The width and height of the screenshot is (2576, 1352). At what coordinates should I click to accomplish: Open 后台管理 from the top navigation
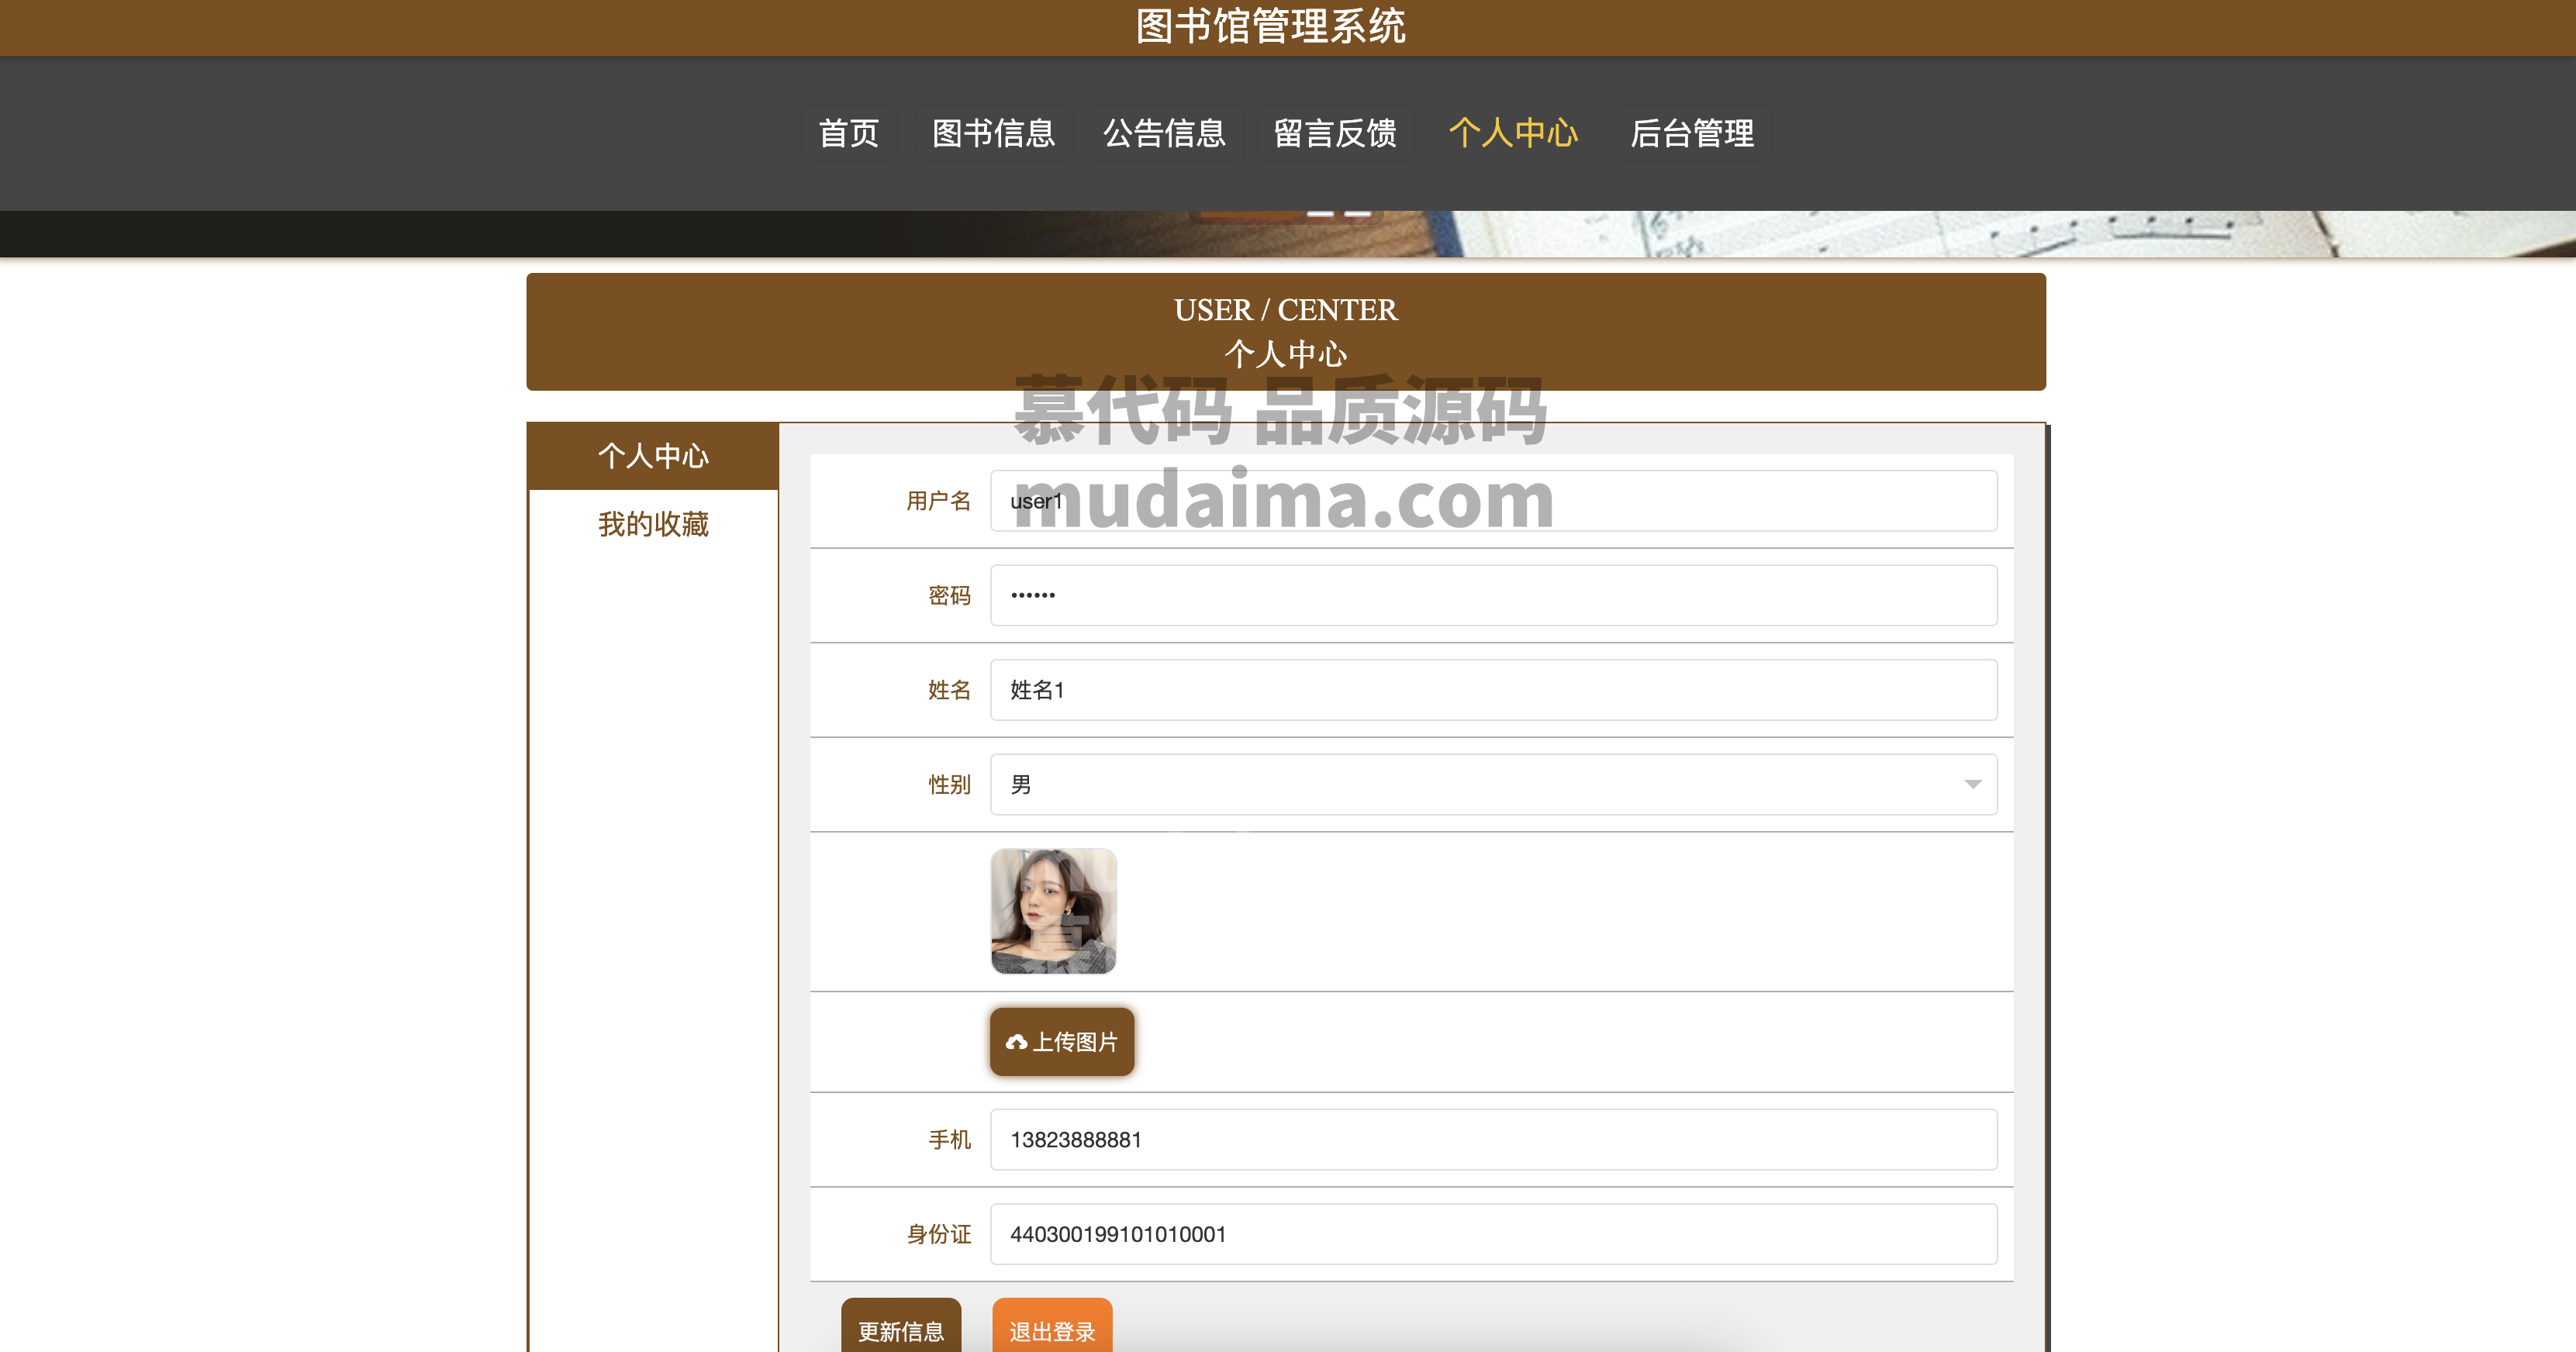coord(1692,133)
